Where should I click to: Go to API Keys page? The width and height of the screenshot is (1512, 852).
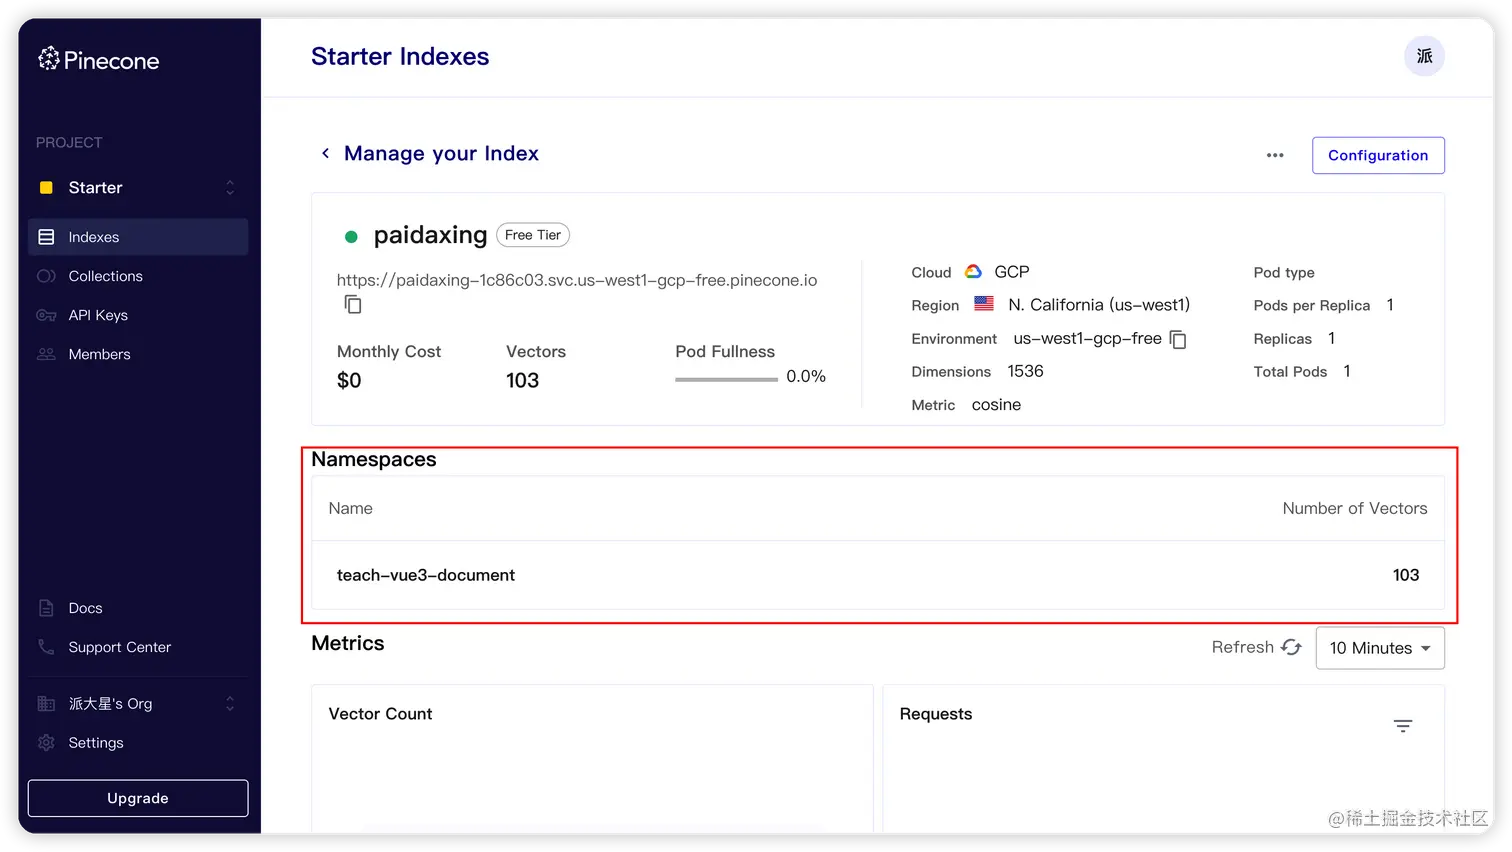[x=138, y=315]
